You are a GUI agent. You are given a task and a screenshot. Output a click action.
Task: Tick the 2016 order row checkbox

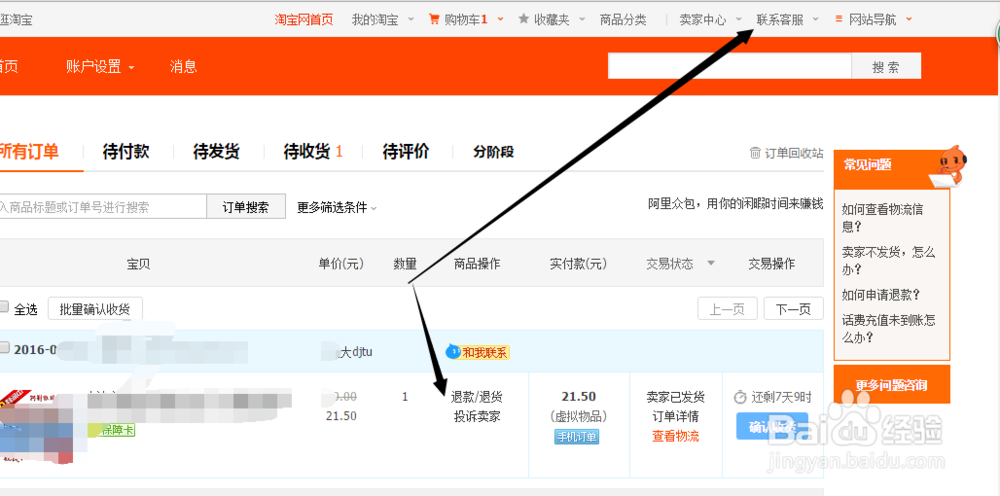tap(4, 348)
